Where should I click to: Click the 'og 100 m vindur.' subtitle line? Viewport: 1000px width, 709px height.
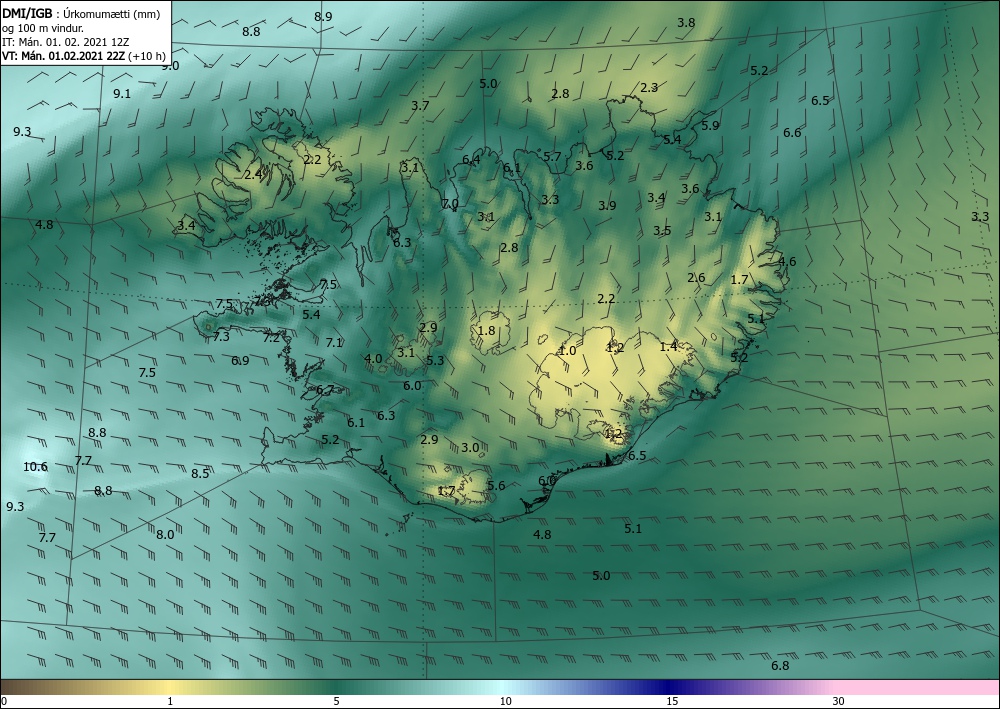tap(42, 28)
